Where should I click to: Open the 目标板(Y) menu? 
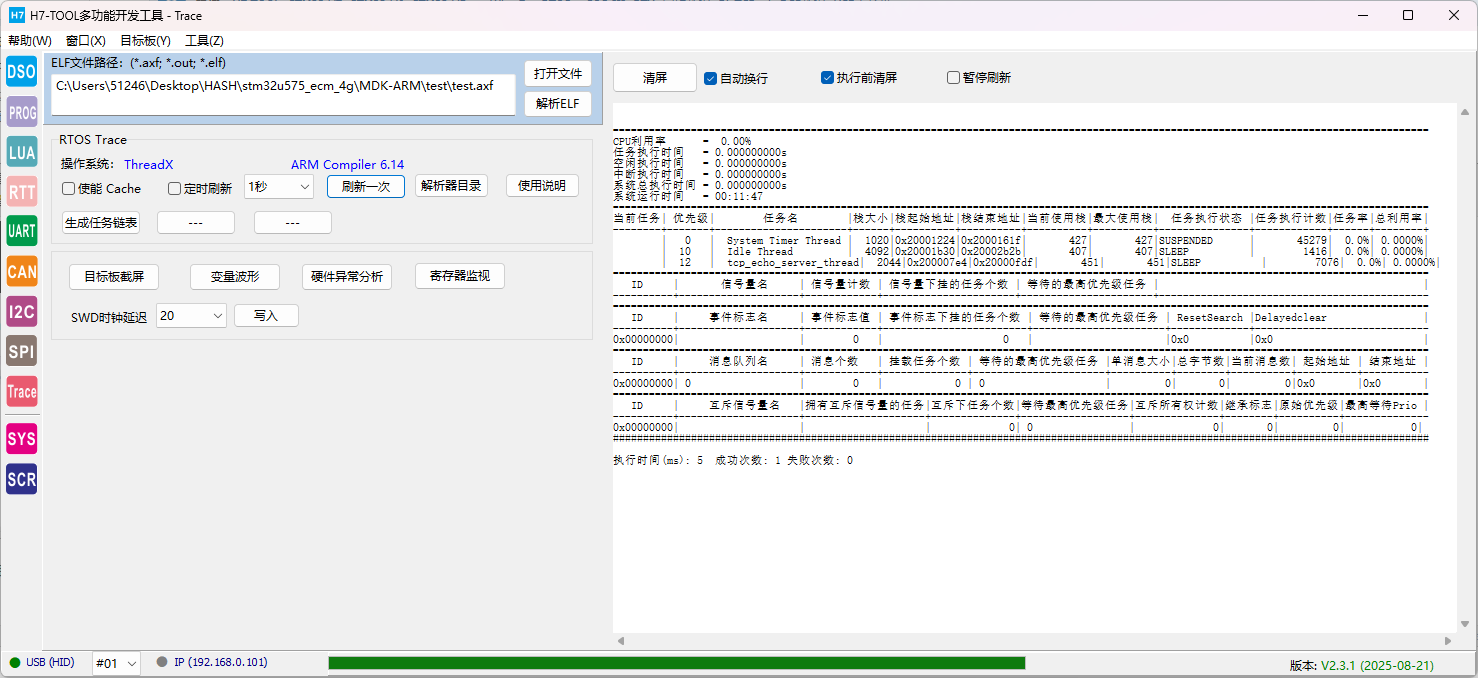(x=145, y=41)
